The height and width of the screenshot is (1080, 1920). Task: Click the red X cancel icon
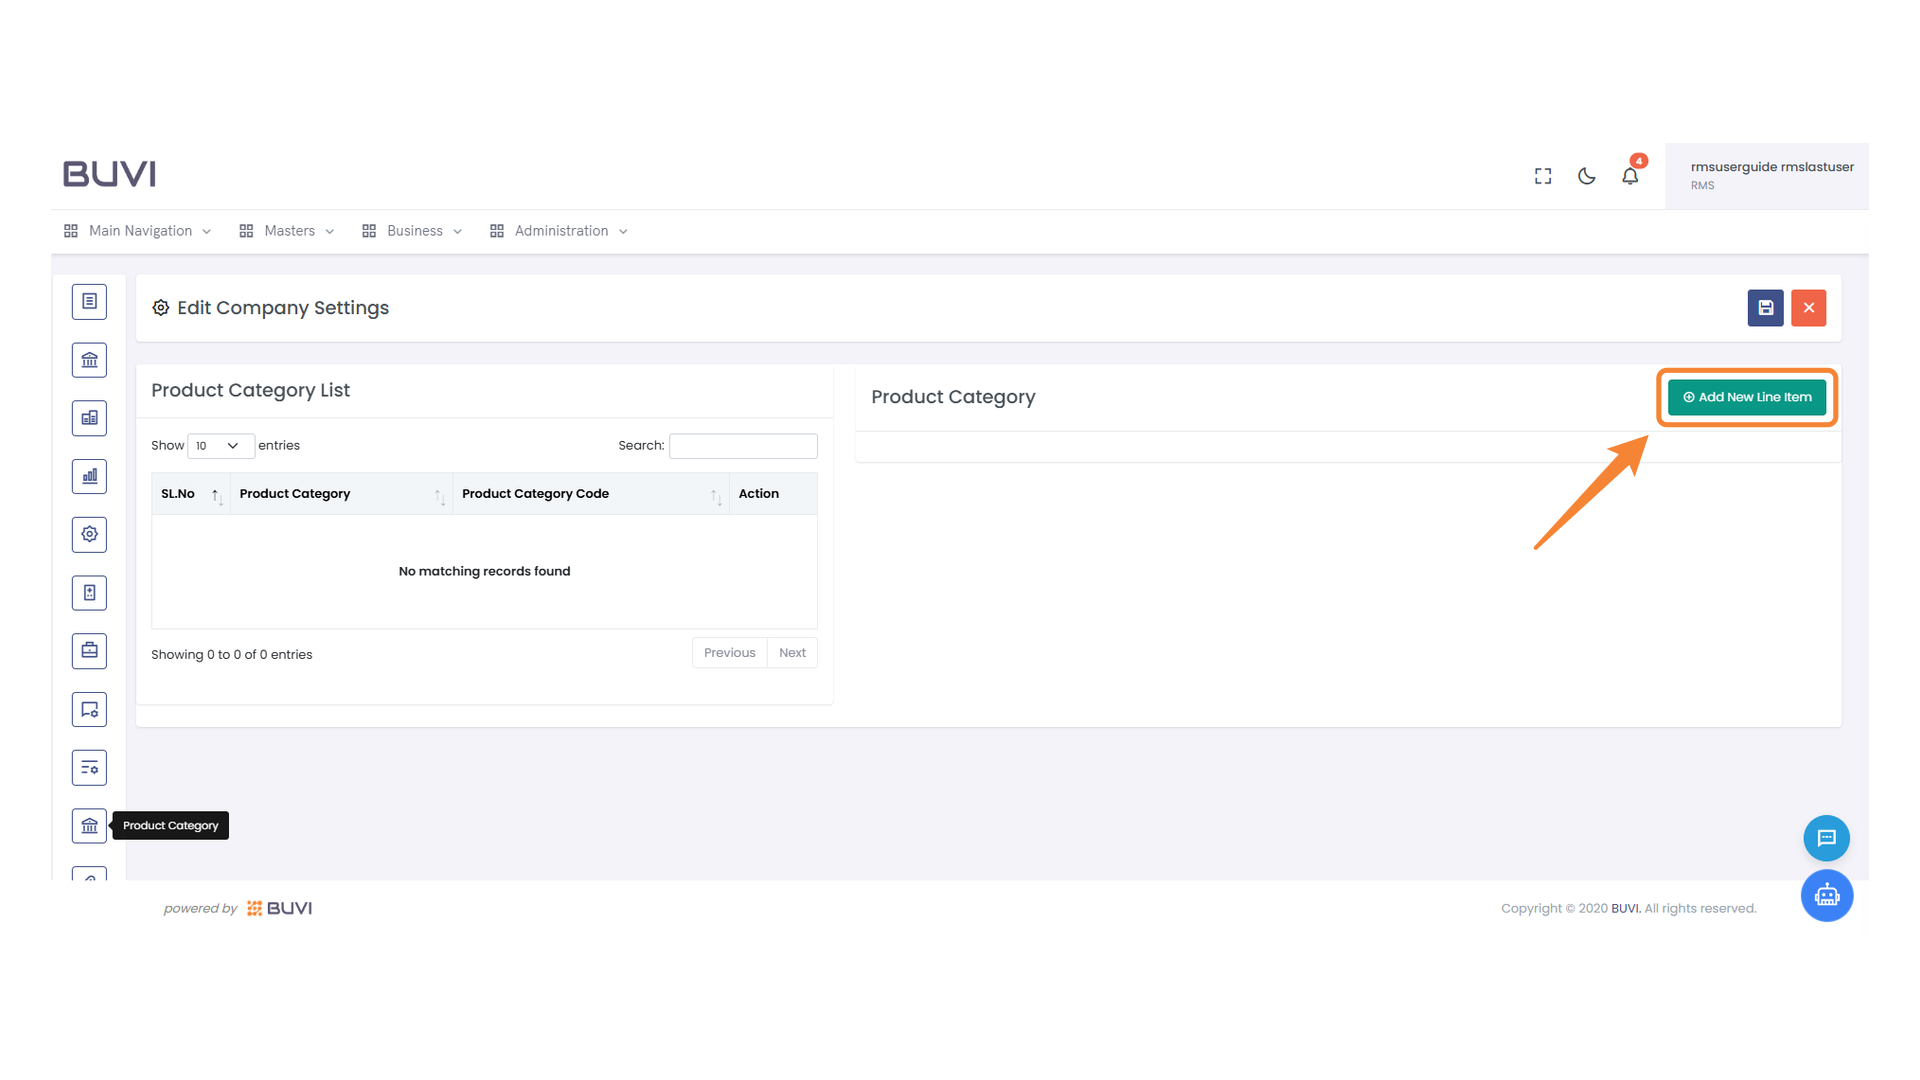point(1808,308)
